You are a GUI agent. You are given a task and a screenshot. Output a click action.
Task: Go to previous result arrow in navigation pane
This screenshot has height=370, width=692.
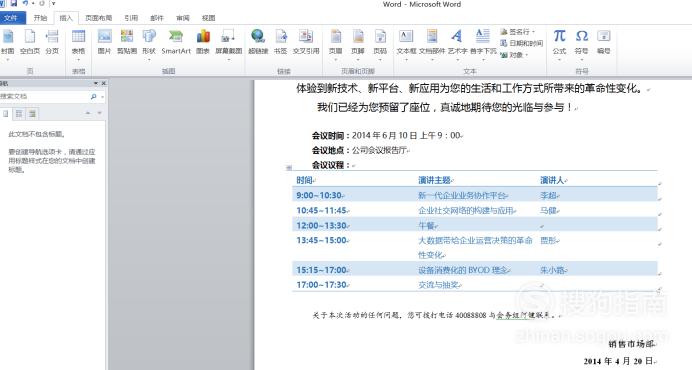pos(88,113)
